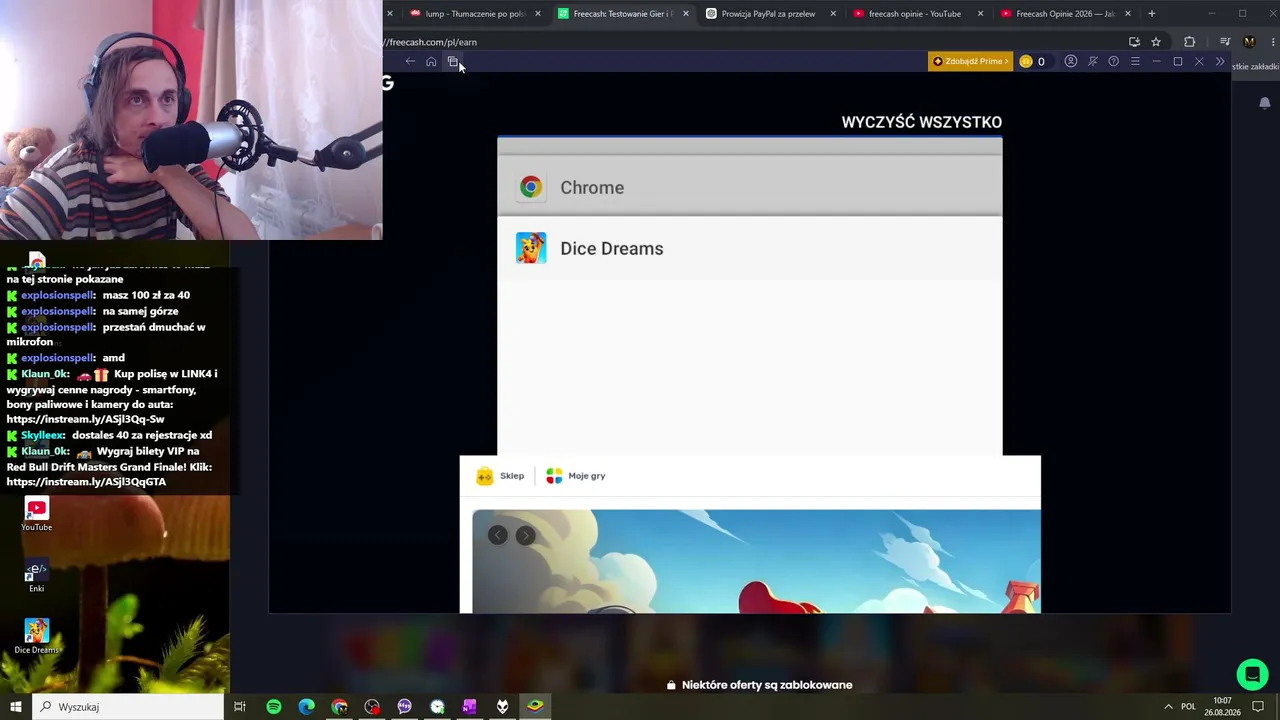The width and height of the screenshot is (1280, 720).
Task: Close the freecash opinie YouTube tab
Action: coord(980,14)
